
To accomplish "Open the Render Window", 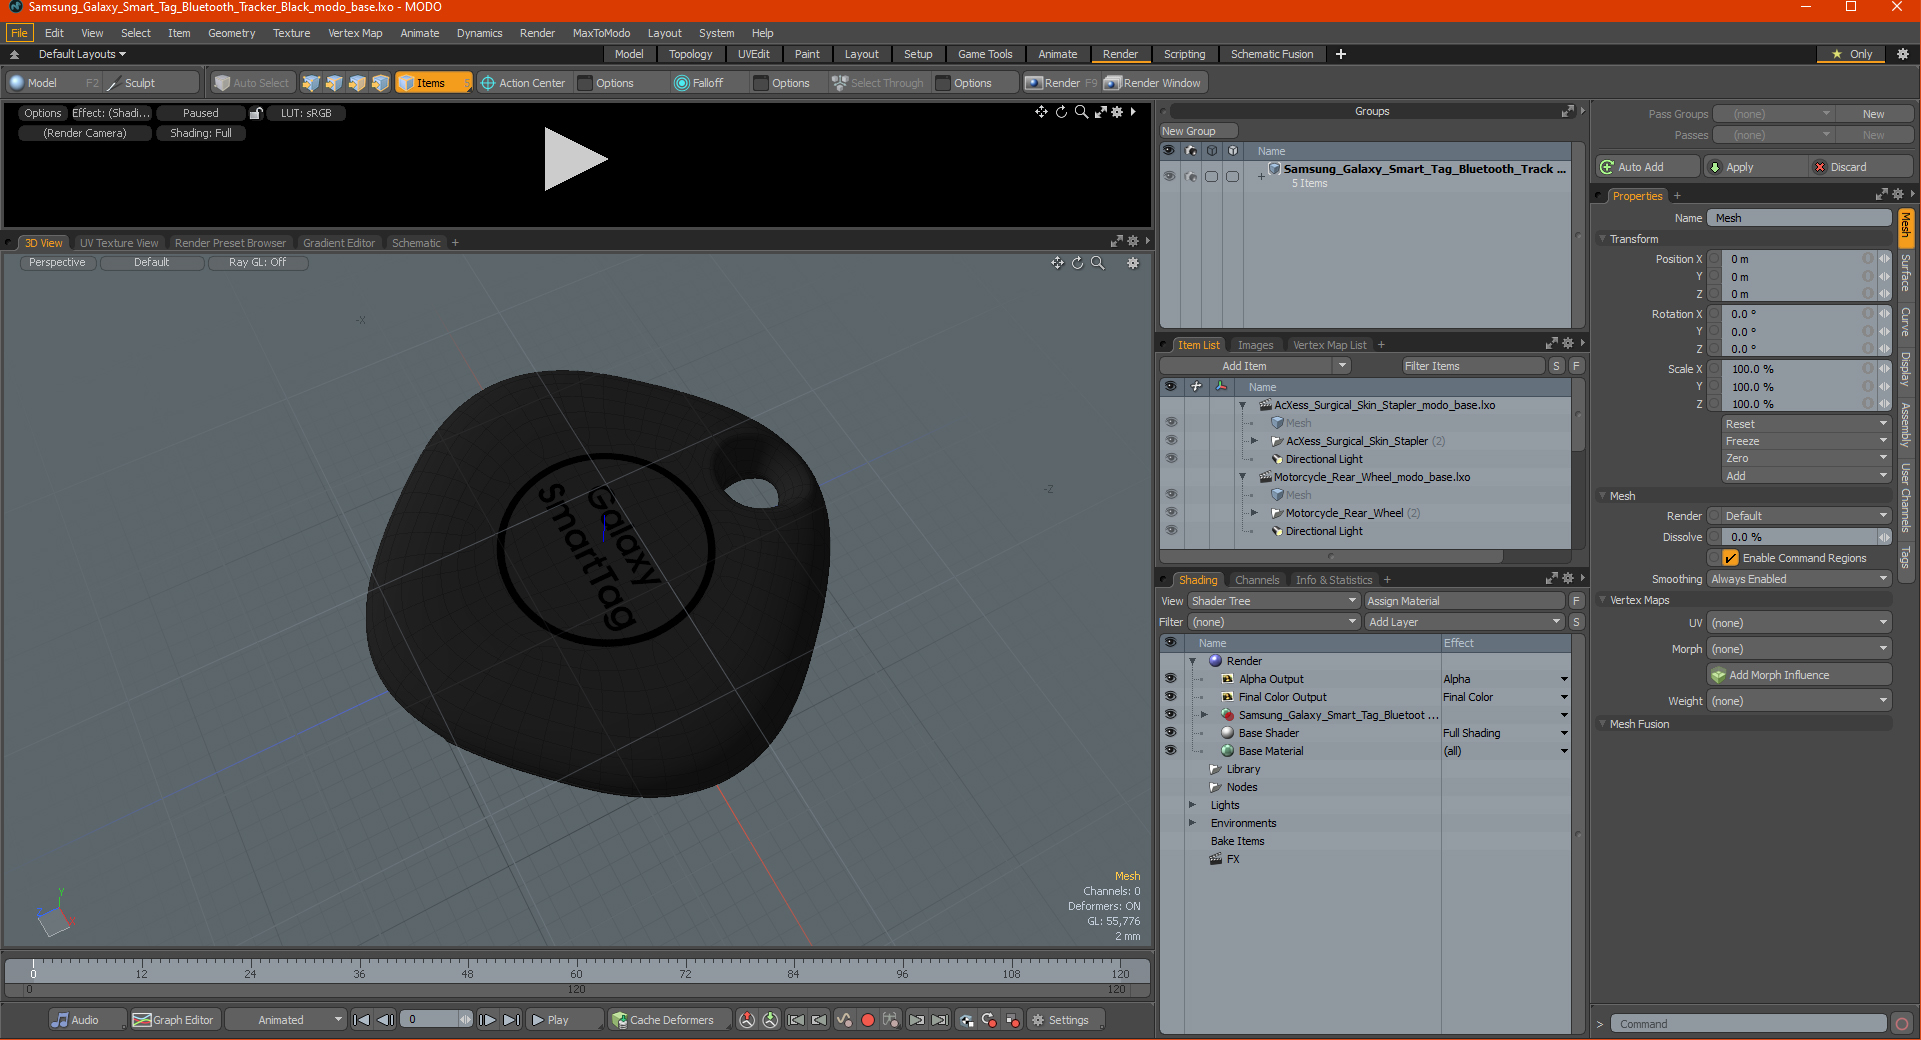I will pyautogui.click(x=1153, y=83).
